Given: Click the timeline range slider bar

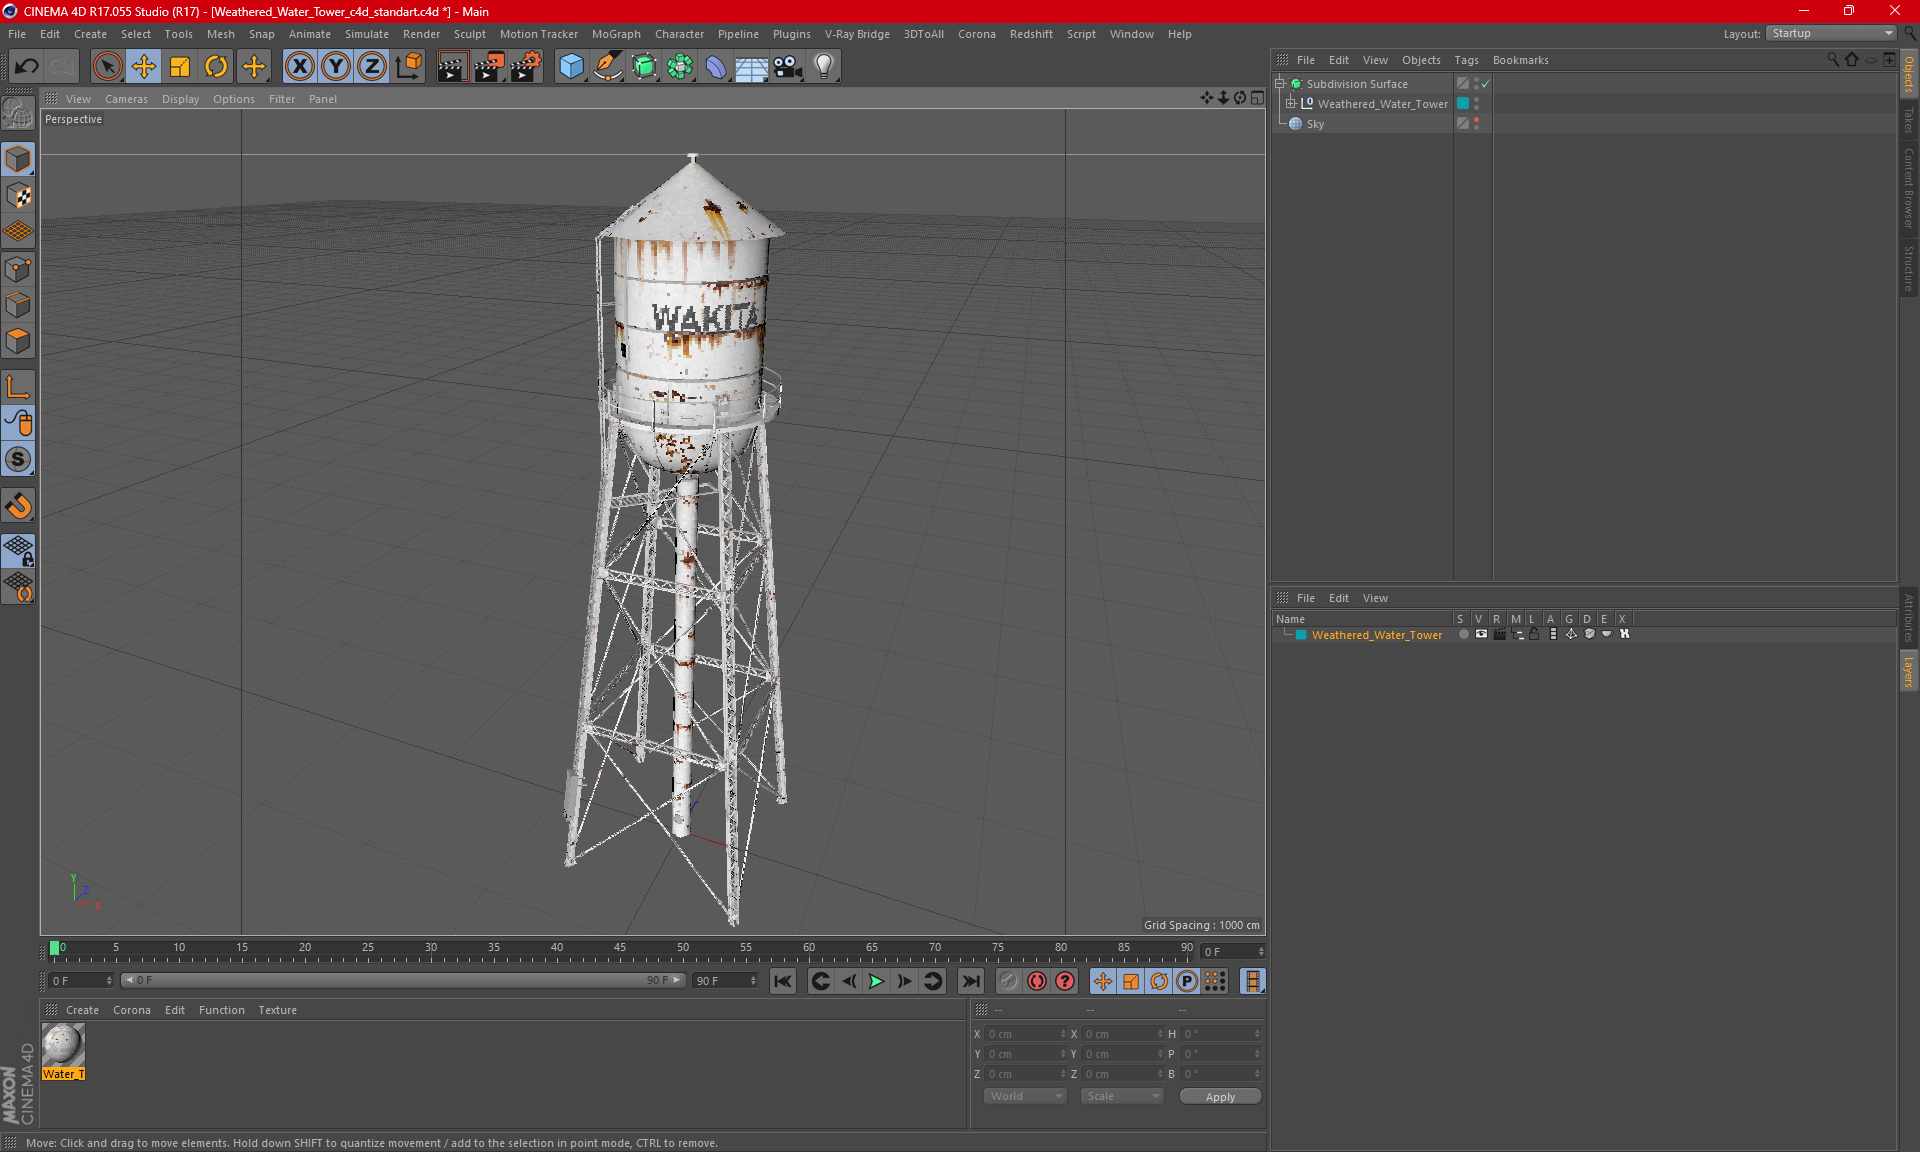Looking at the screenshot, I should [403, 980].
